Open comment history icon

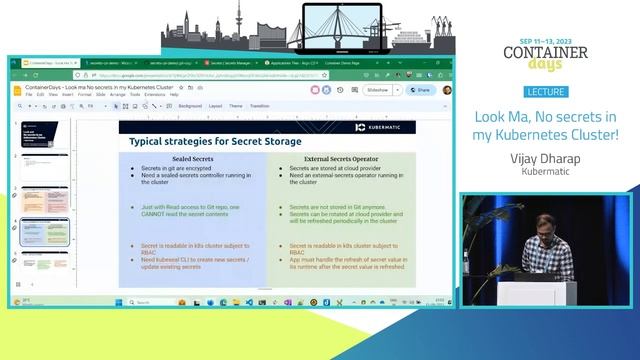(354, 90)
